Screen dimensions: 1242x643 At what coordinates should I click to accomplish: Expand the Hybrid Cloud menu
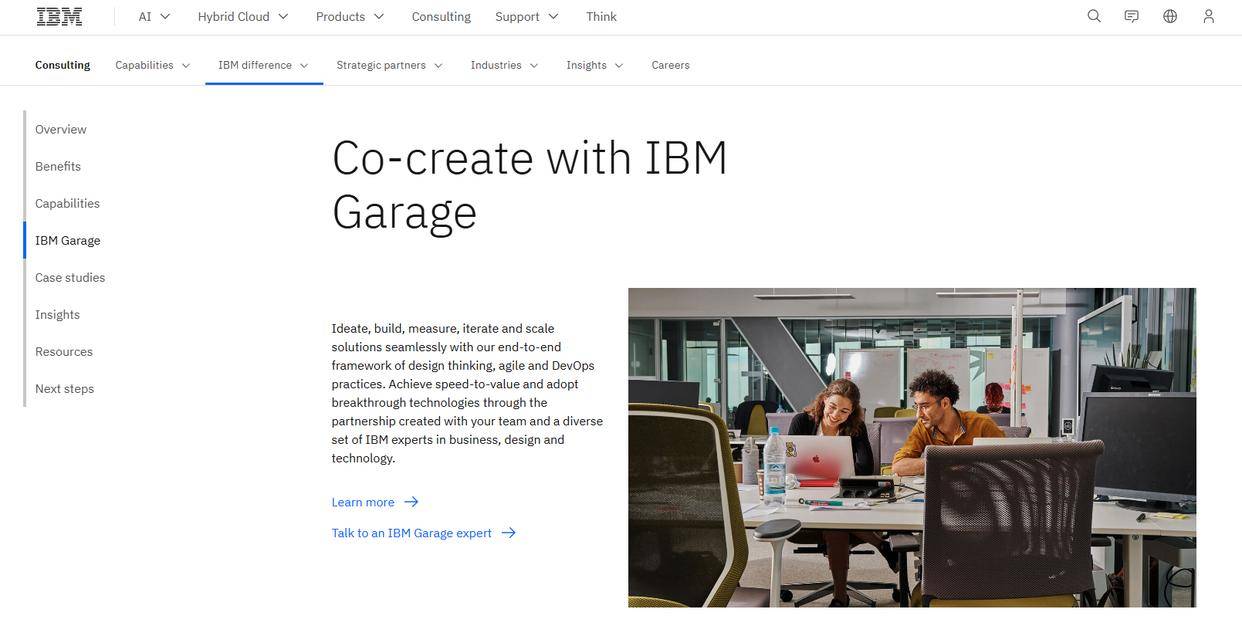243,16
